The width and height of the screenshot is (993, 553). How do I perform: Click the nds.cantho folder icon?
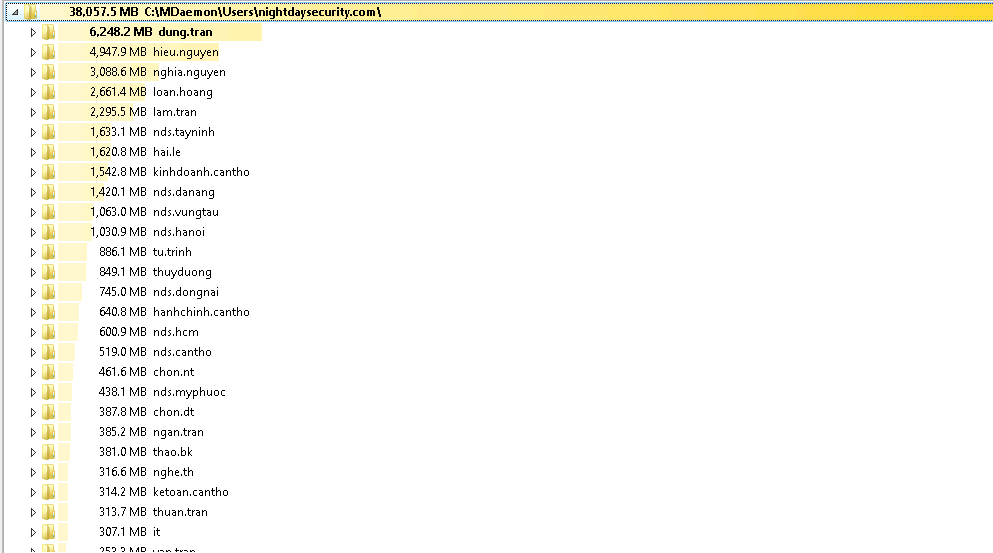[x=49, y=352]
